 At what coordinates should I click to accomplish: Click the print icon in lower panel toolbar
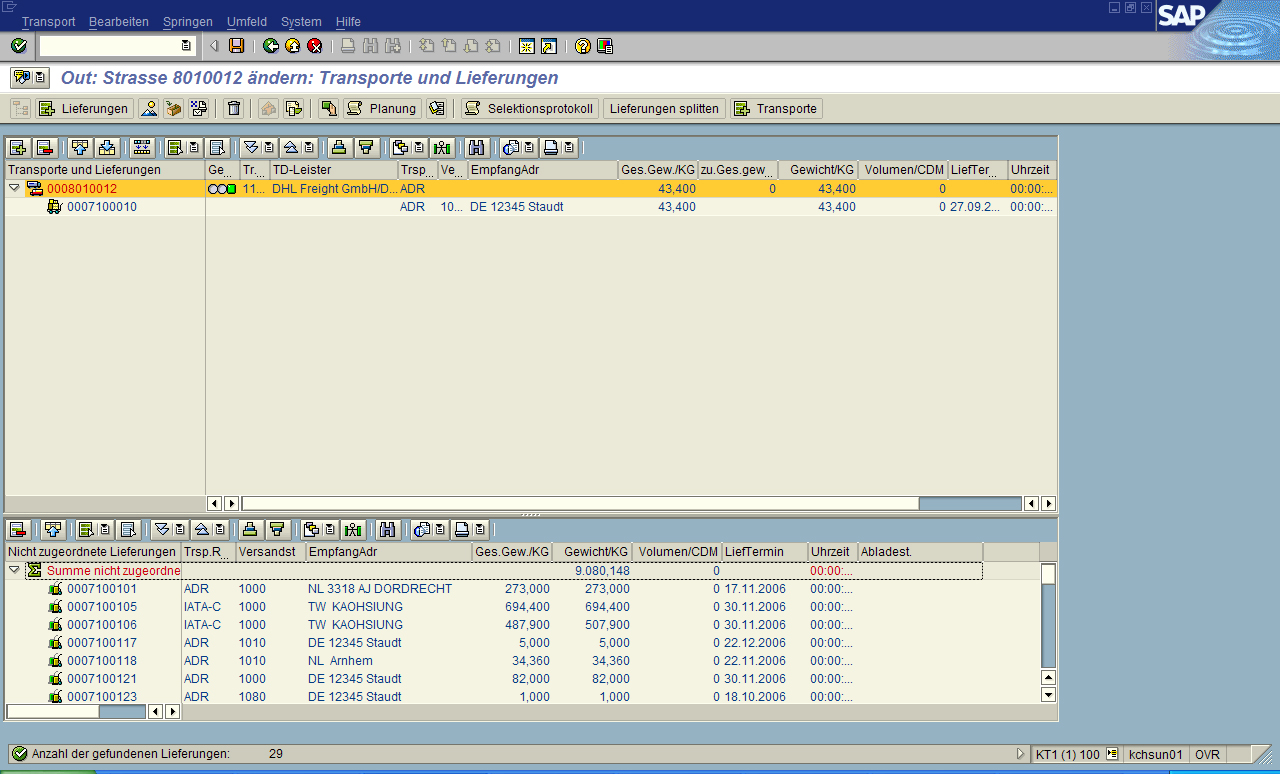click(x=462, y=530)
